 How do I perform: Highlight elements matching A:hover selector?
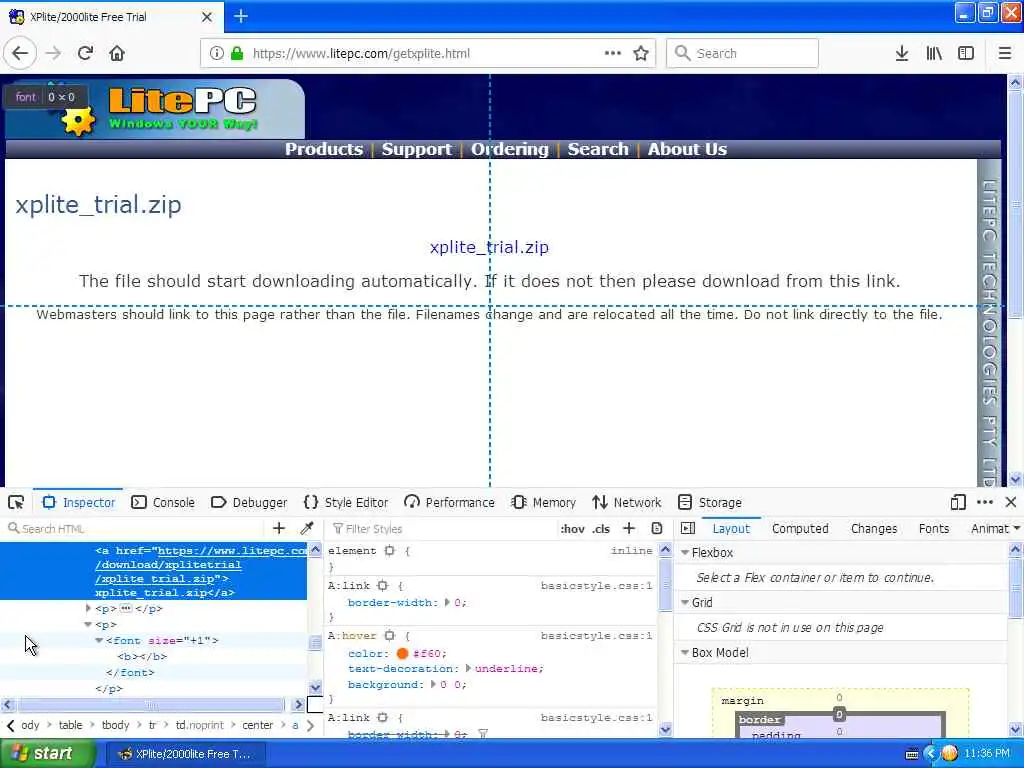pos(390,635)
